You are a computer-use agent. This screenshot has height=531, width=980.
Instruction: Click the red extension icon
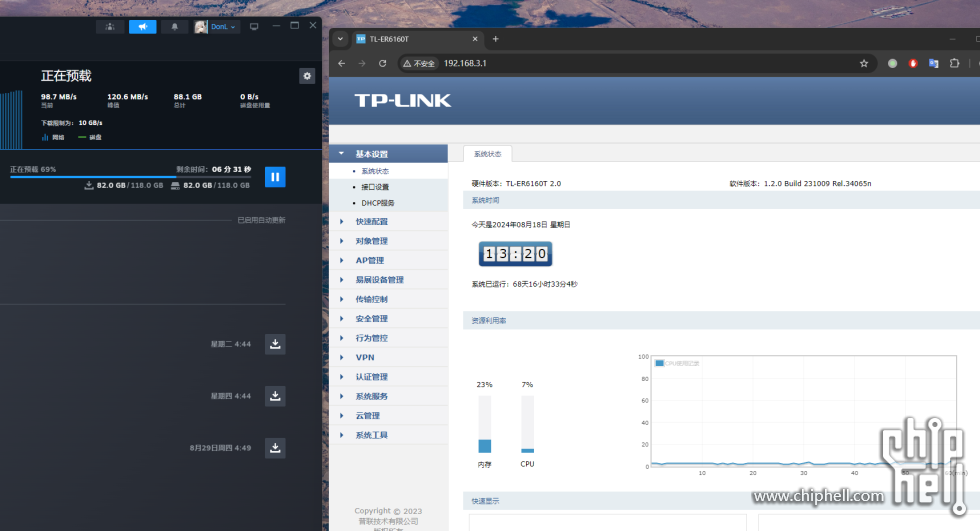pyautogui.click(x=913, y=63)
